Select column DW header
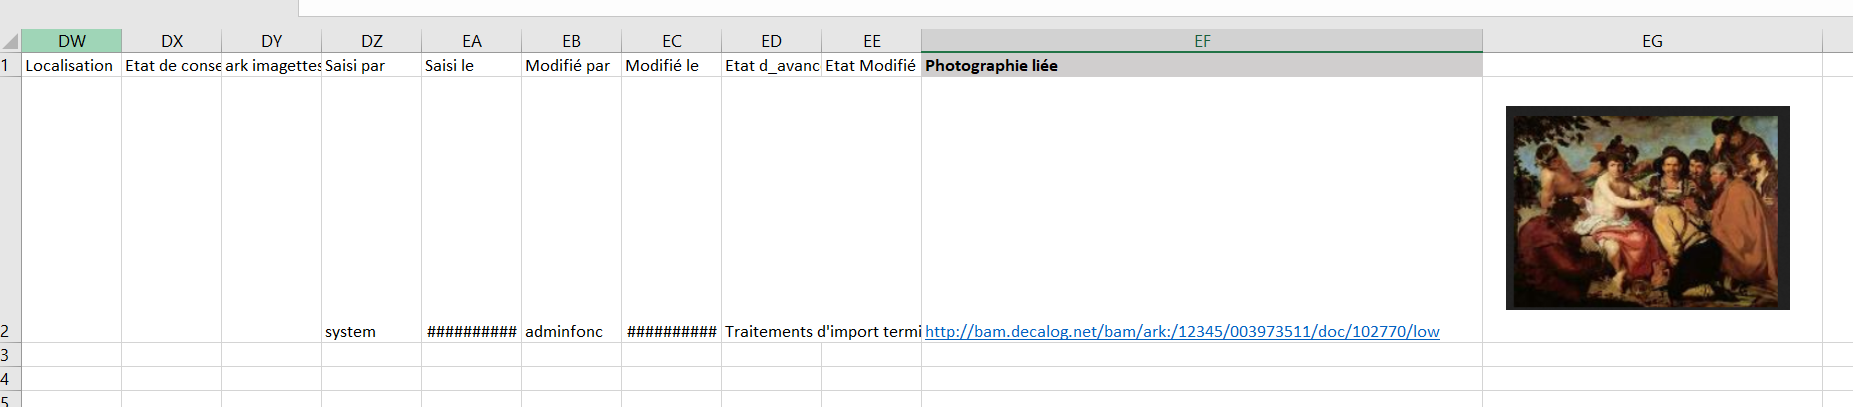 (72, 41)
